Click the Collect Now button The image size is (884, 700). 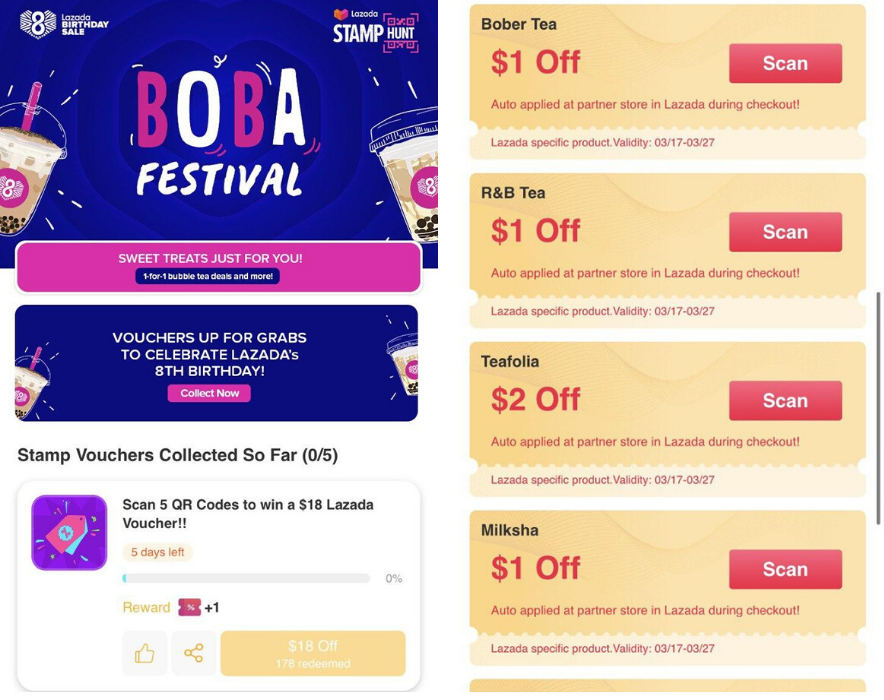point(209,393)
